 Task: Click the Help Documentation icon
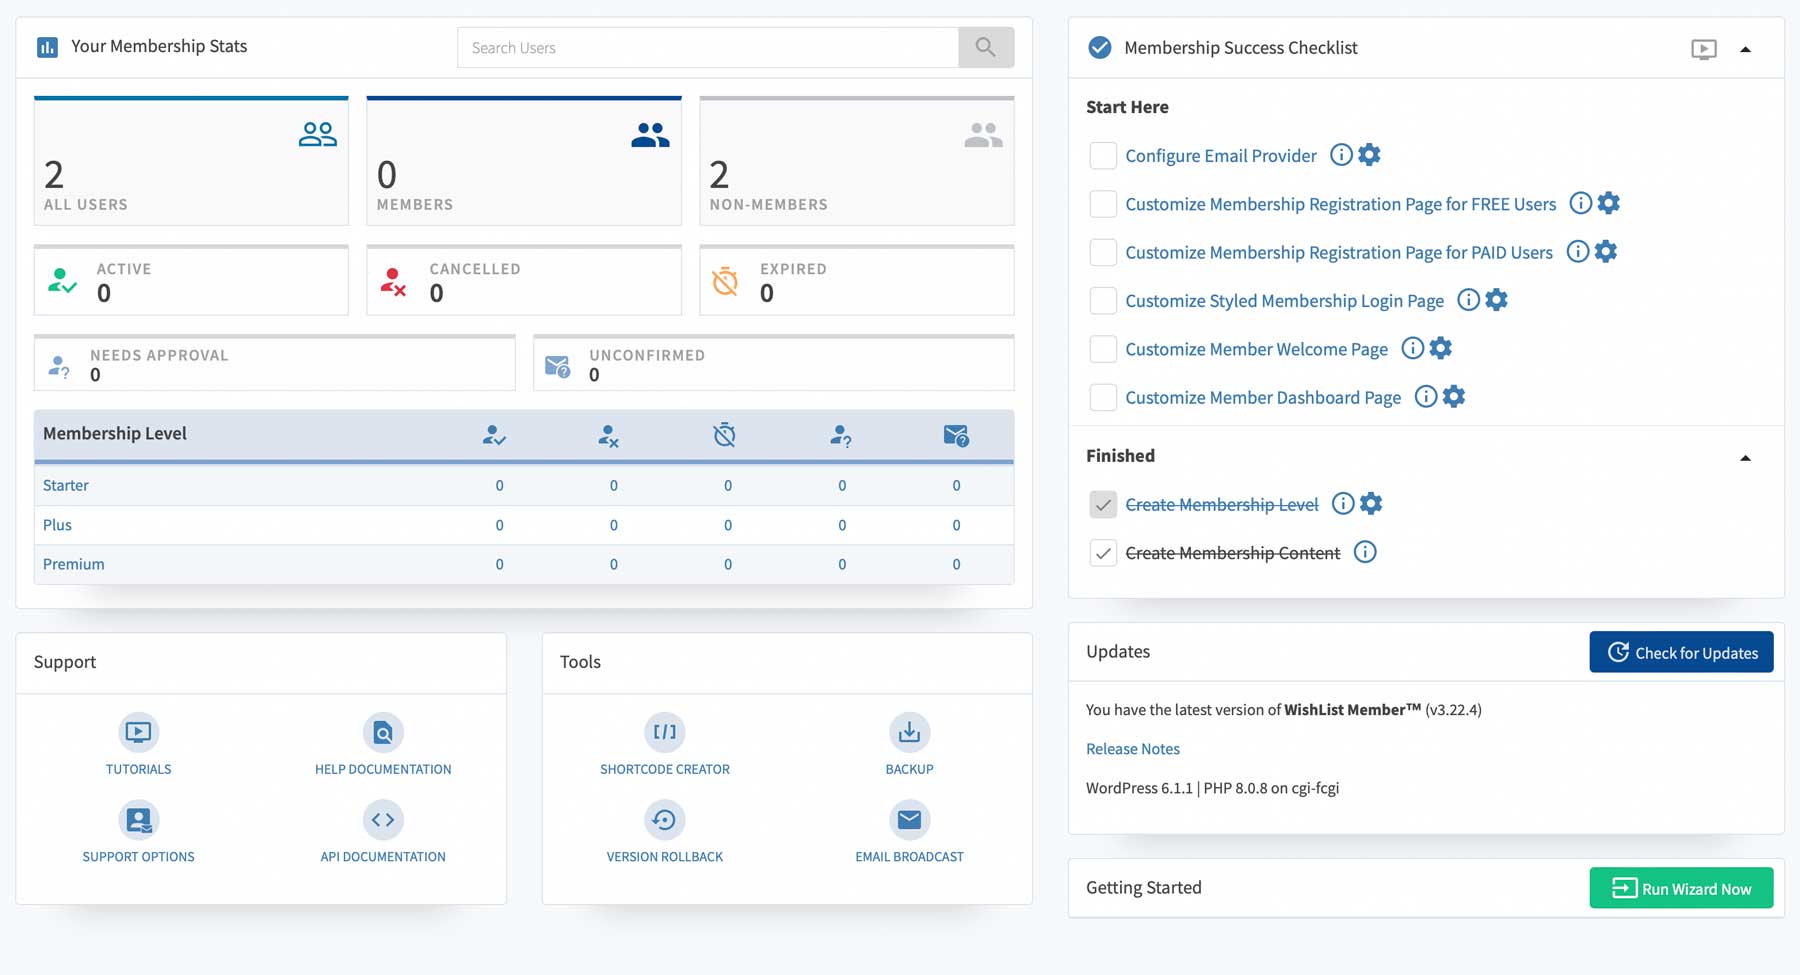pos(383,733)
